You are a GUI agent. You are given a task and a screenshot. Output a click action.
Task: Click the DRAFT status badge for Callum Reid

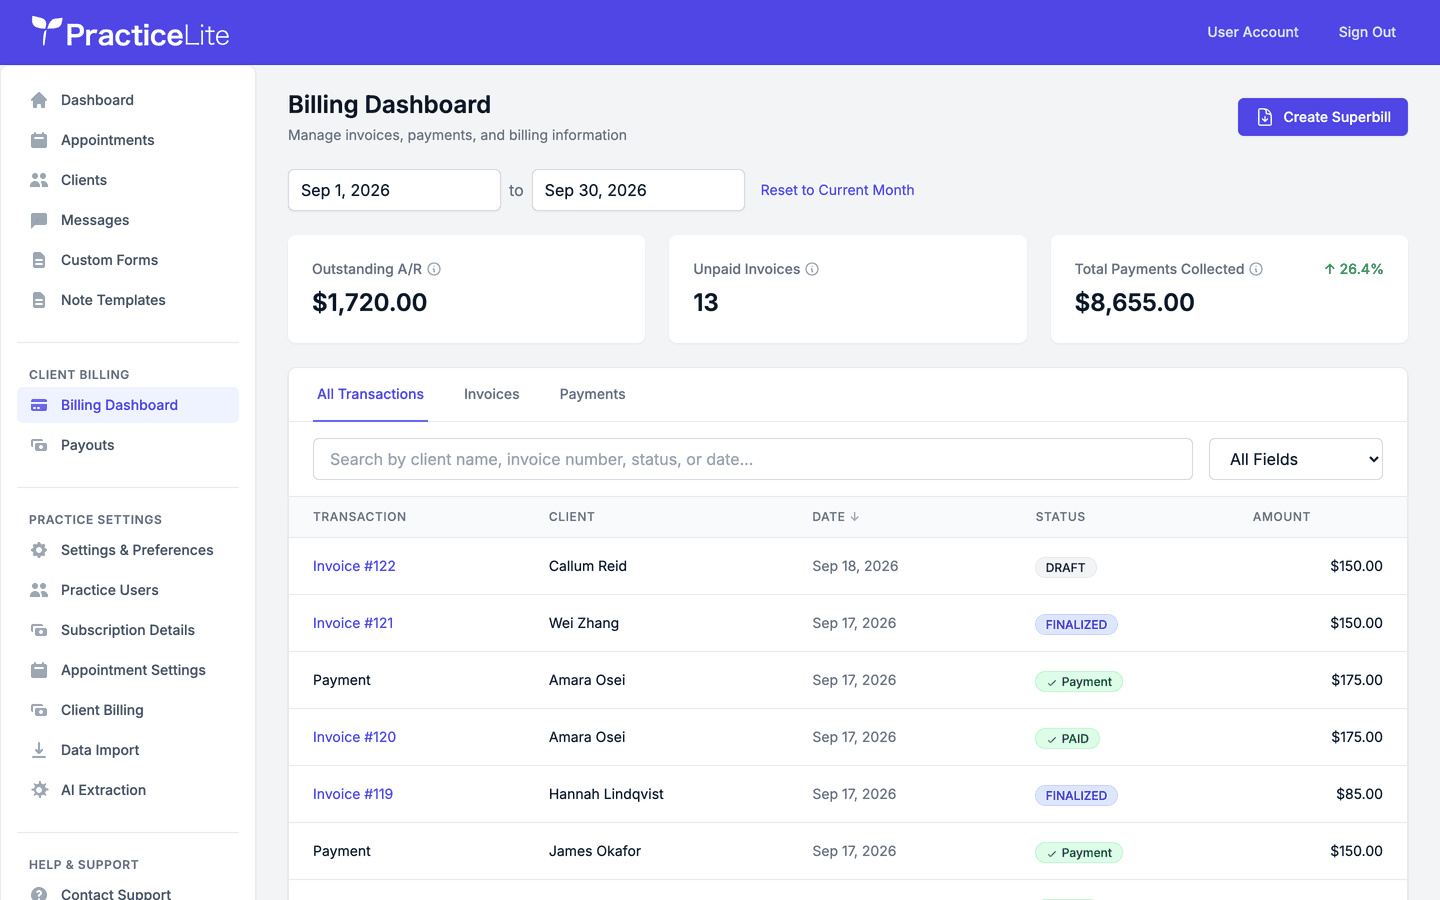point(1065,567)
